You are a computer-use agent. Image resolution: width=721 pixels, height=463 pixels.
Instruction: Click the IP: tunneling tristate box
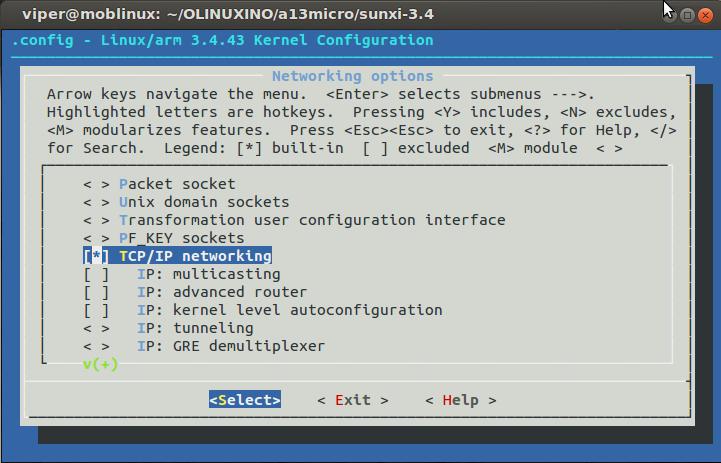(x=96, y=328)
